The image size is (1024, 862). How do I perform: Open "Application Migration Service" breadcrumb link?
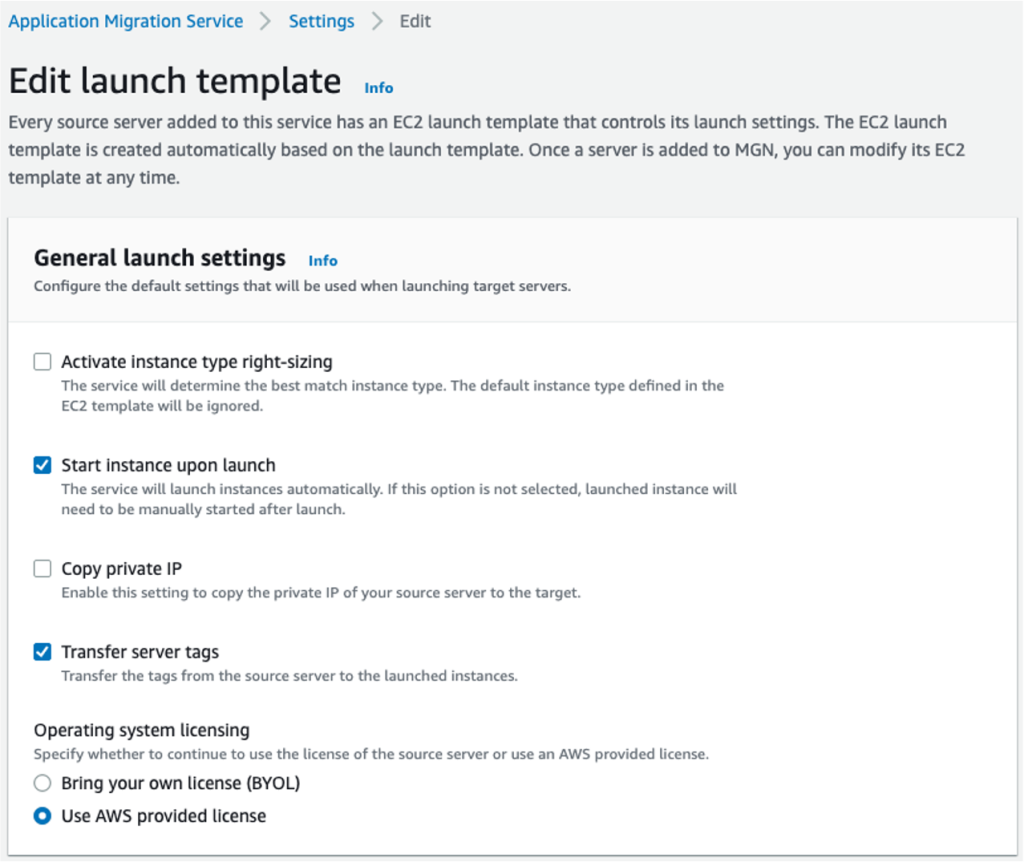point(125,20)
